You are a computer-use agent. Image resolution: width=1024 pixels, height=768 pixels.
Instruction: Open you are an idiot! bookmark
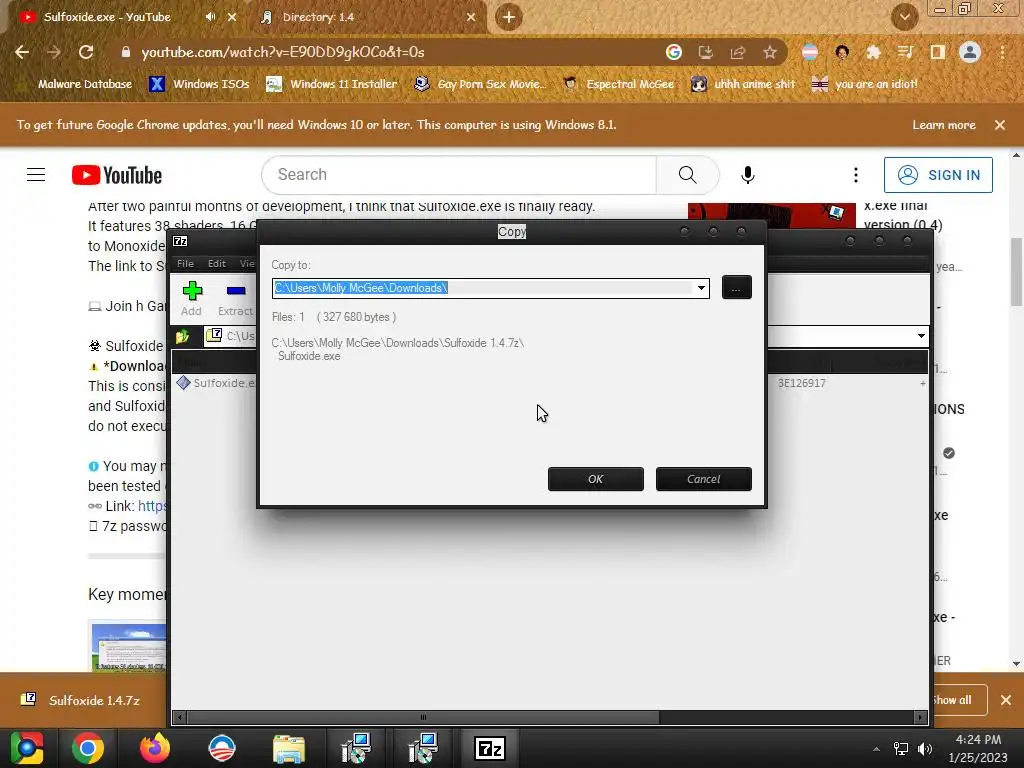[x=864, y=84]
